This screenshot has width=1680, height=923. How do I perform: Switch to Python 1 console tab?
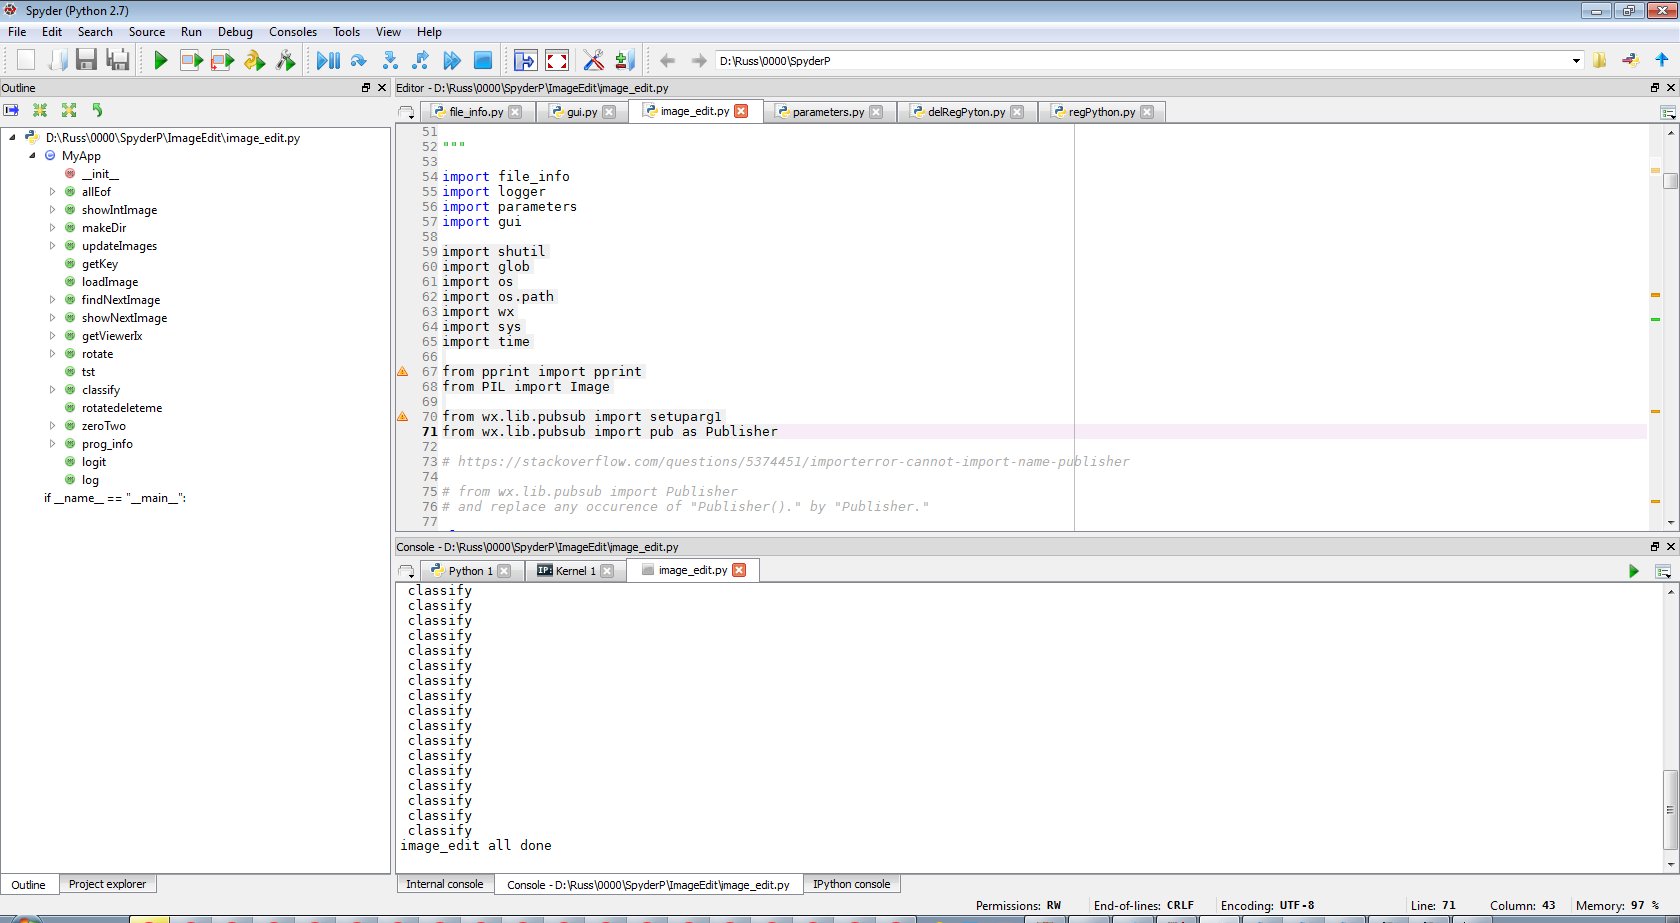click(x=470, y=571)
